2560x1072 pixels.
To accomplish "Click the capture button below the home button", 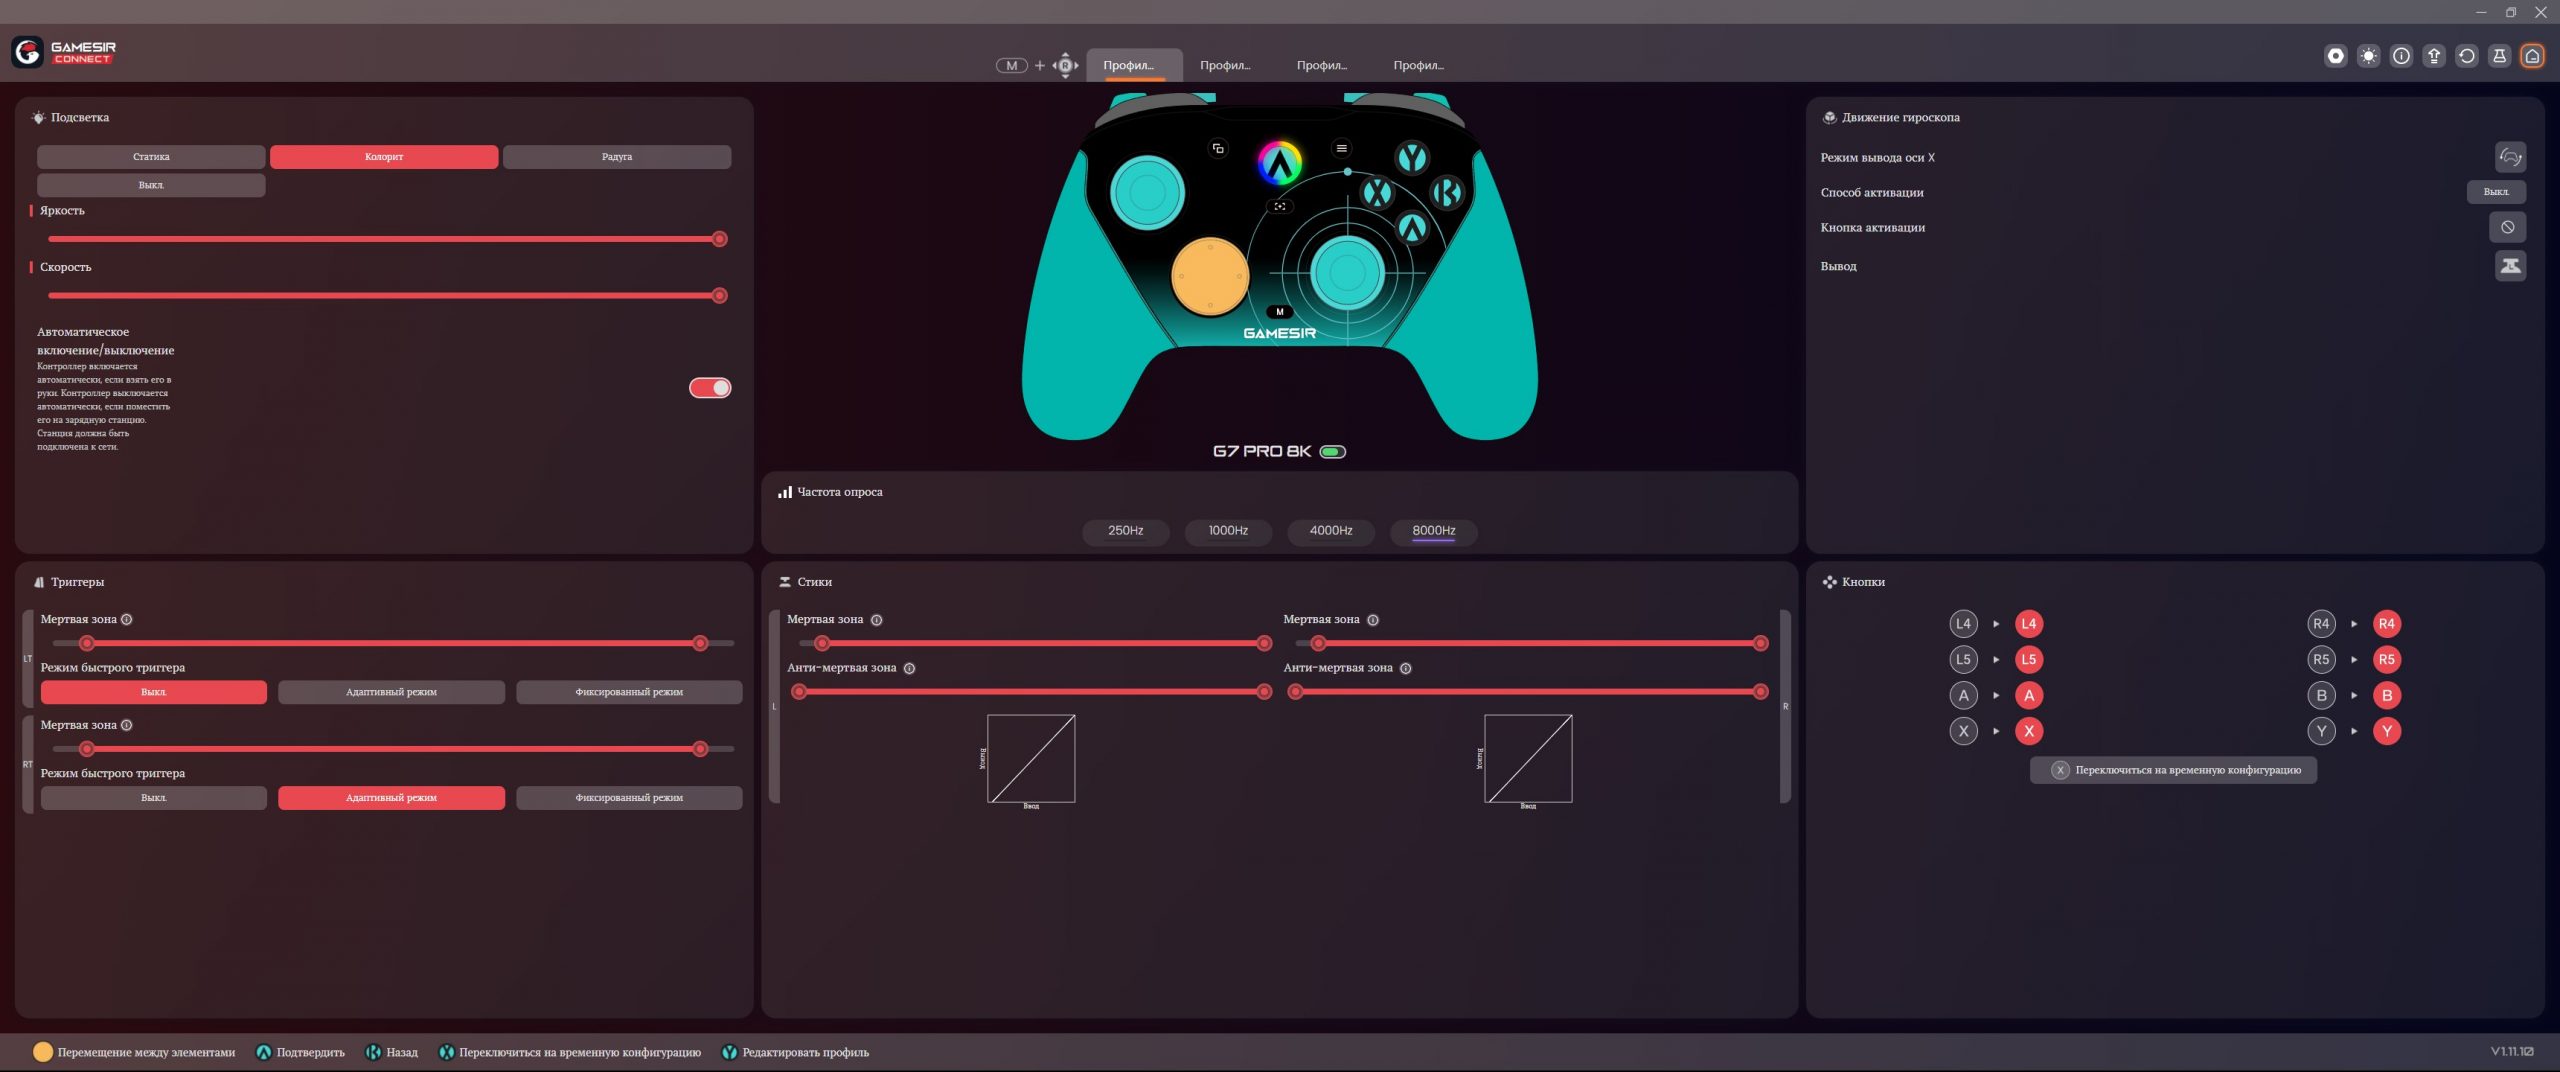I will [1280, 206].
